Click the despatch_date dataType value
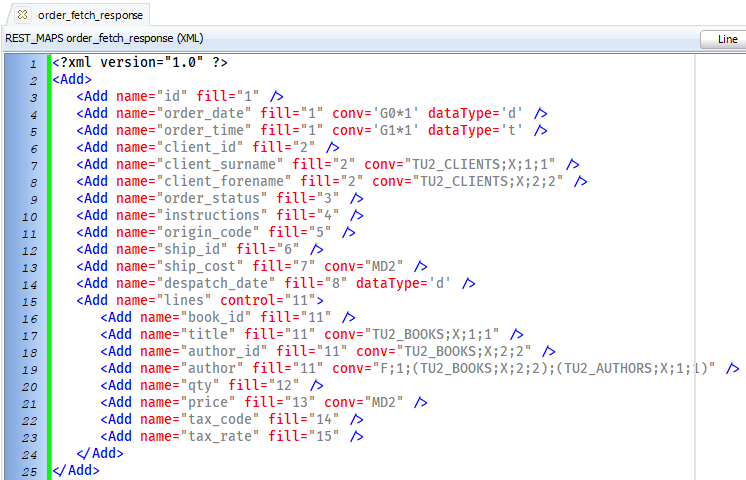746x480 pixels. coord(439,284)
